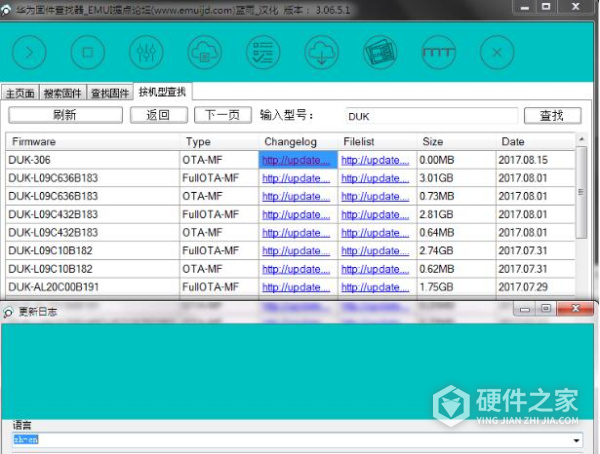This screenshot has width=600, height=454.
Task: Click the zh-cn language combo box text
Action: (x=26, y=439)
